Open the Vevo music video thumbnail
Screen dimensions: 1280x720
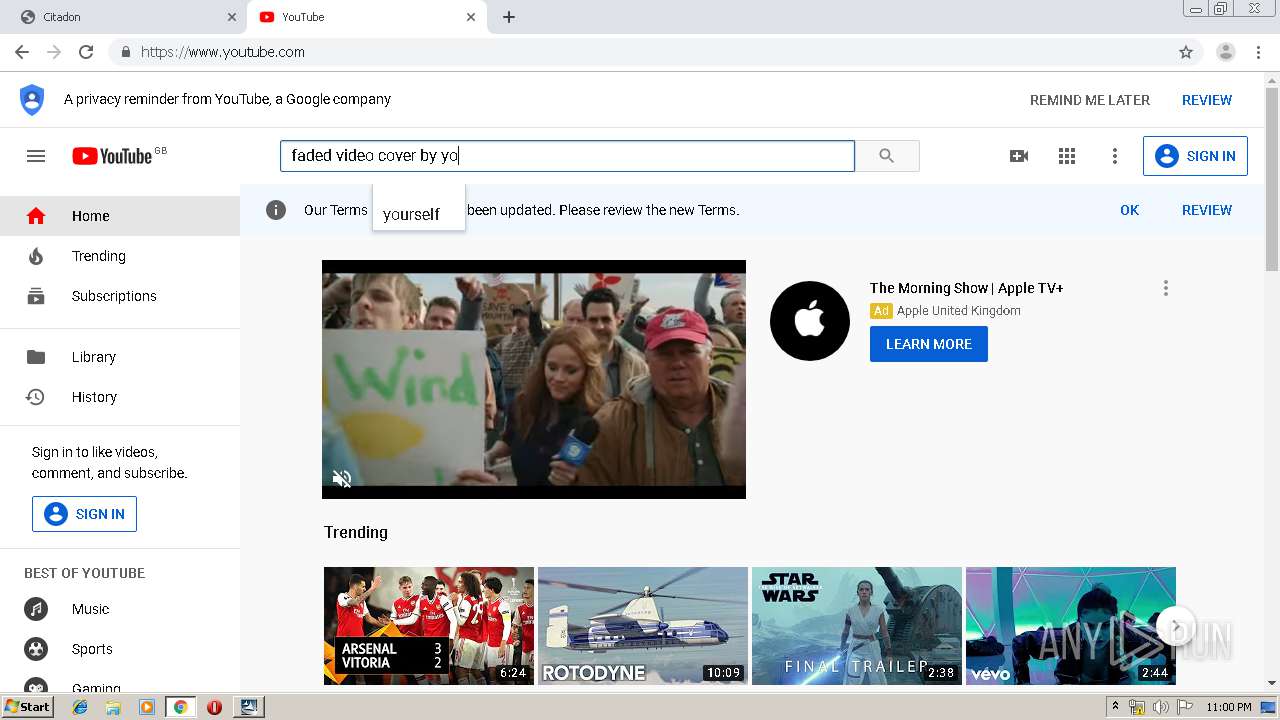(1071, 626)
